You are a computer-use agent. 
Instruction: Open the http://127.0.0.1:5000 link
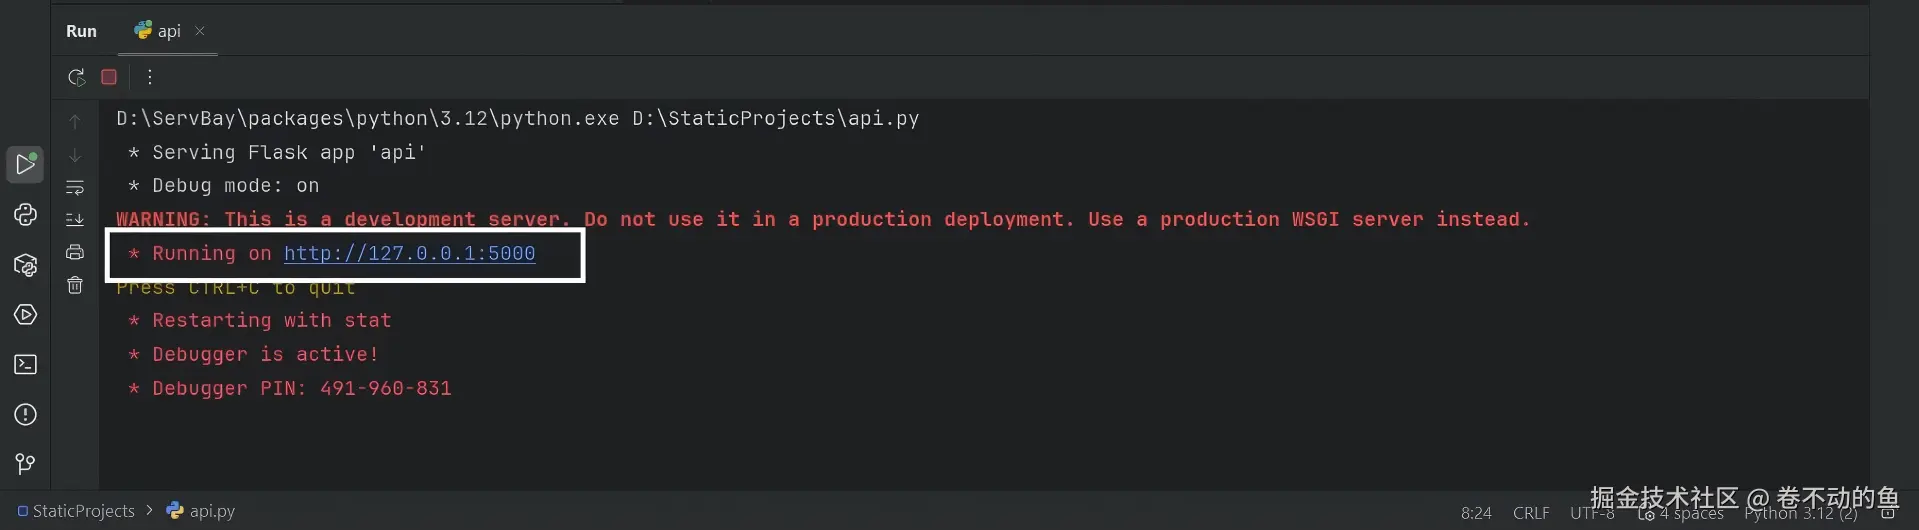point(409,254)
